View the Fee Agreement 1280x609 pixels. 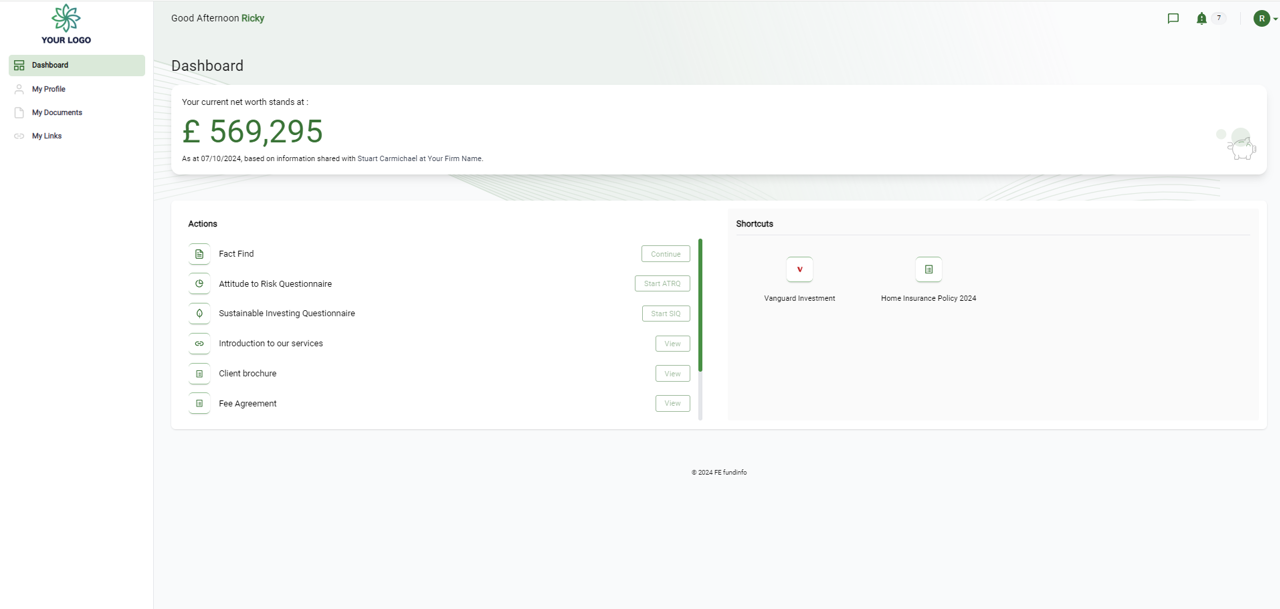point(673,404)
